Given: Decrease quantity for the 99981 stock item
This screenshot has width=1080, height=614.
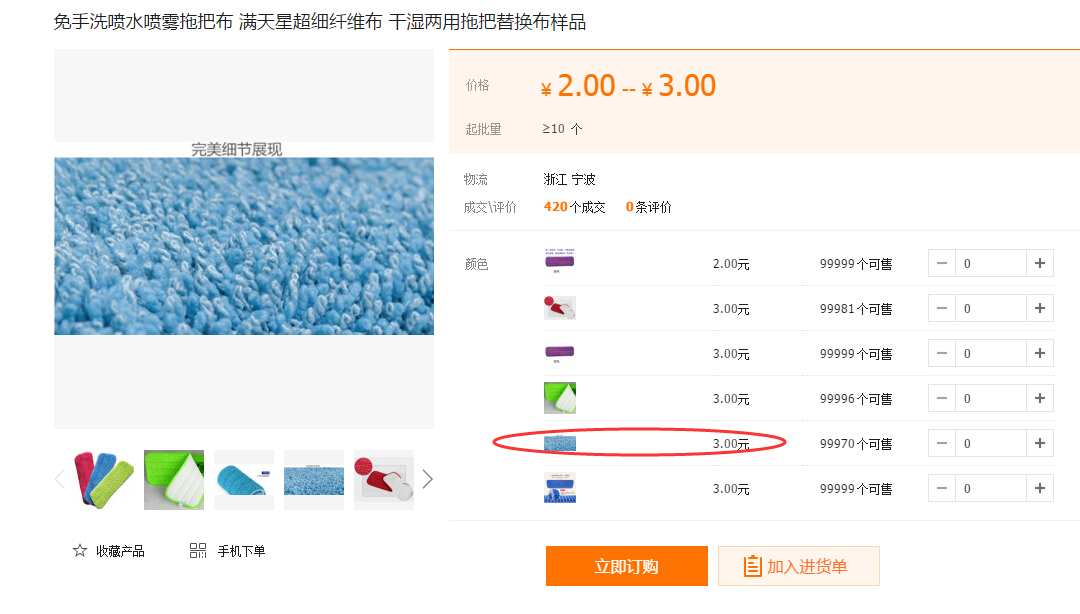Looking at the screenshot, I should (942, 309).
